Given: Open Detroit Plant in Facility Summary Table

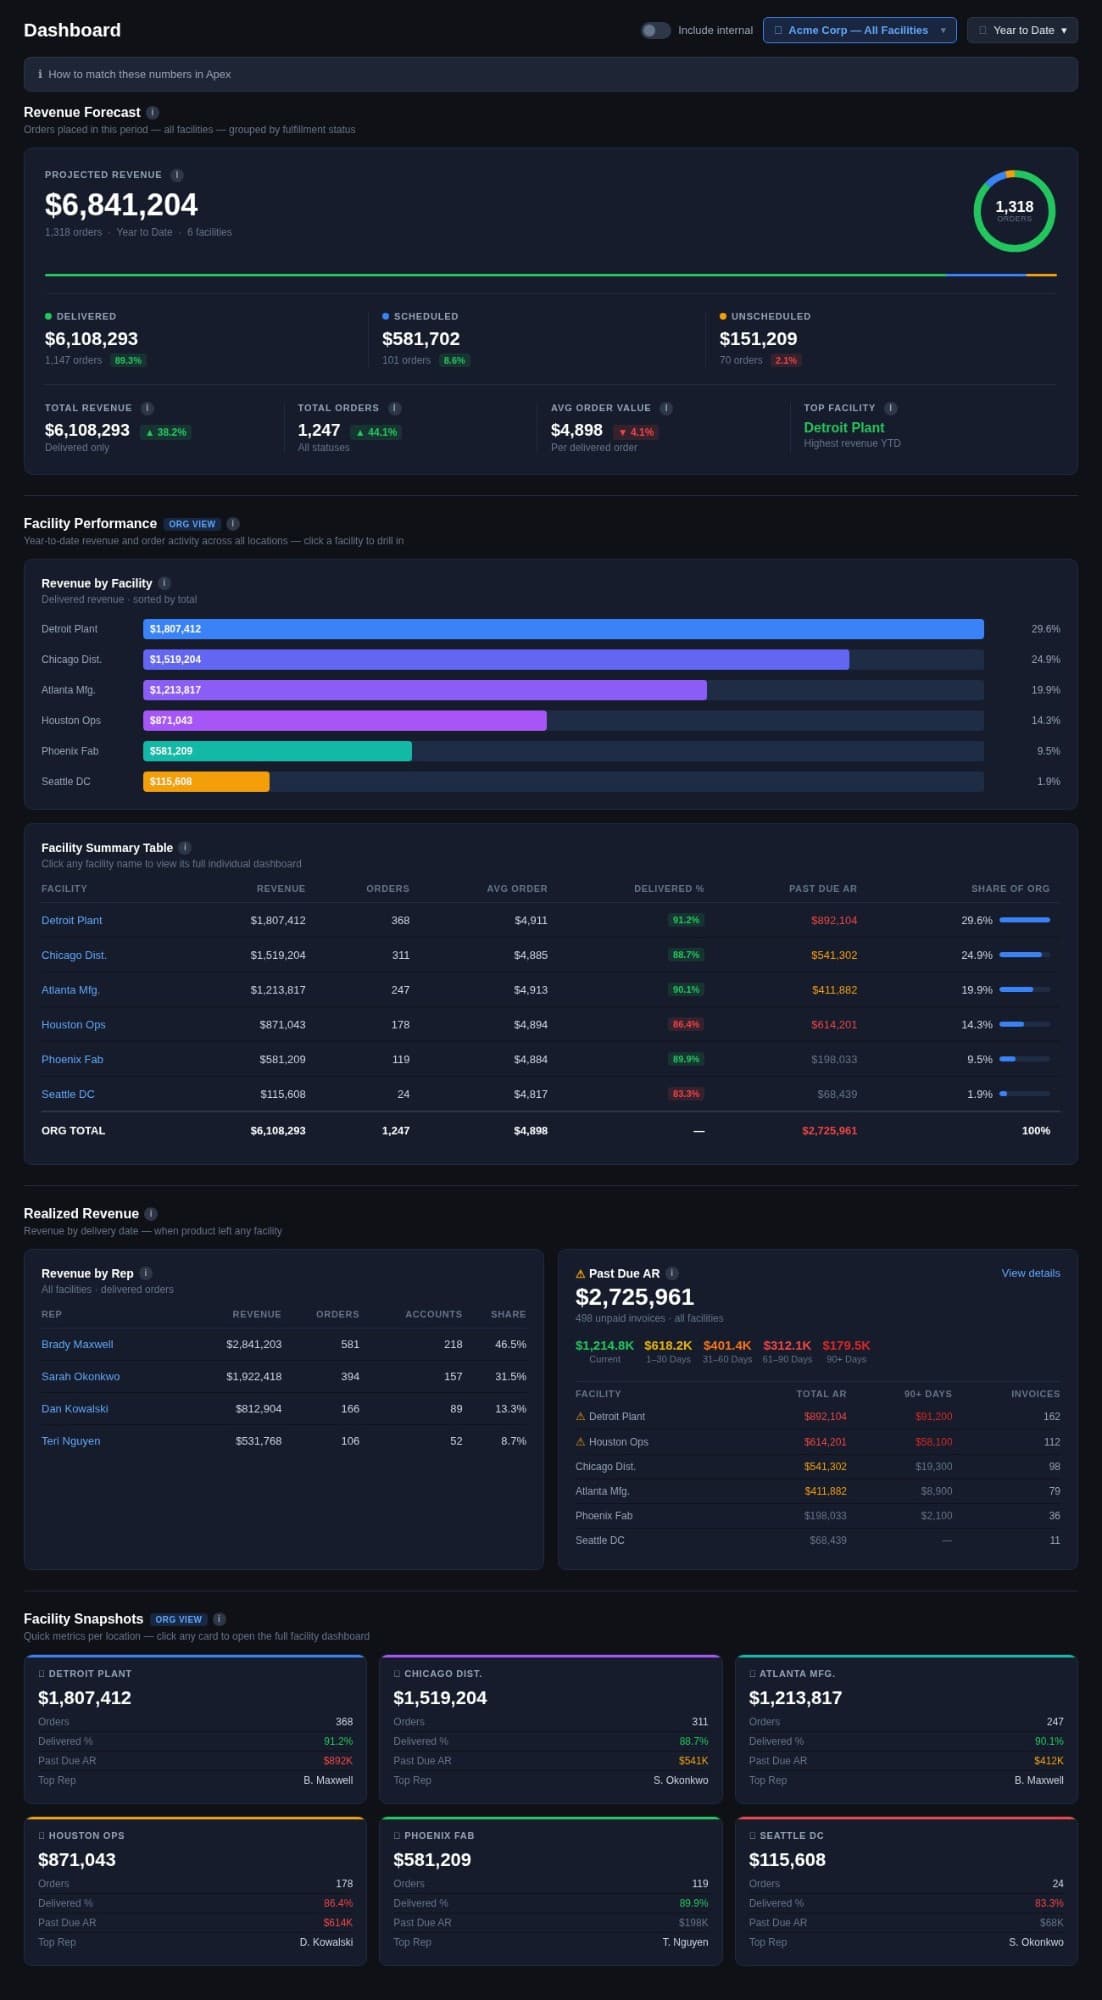Looking at the screenshot, I should 72,920.
